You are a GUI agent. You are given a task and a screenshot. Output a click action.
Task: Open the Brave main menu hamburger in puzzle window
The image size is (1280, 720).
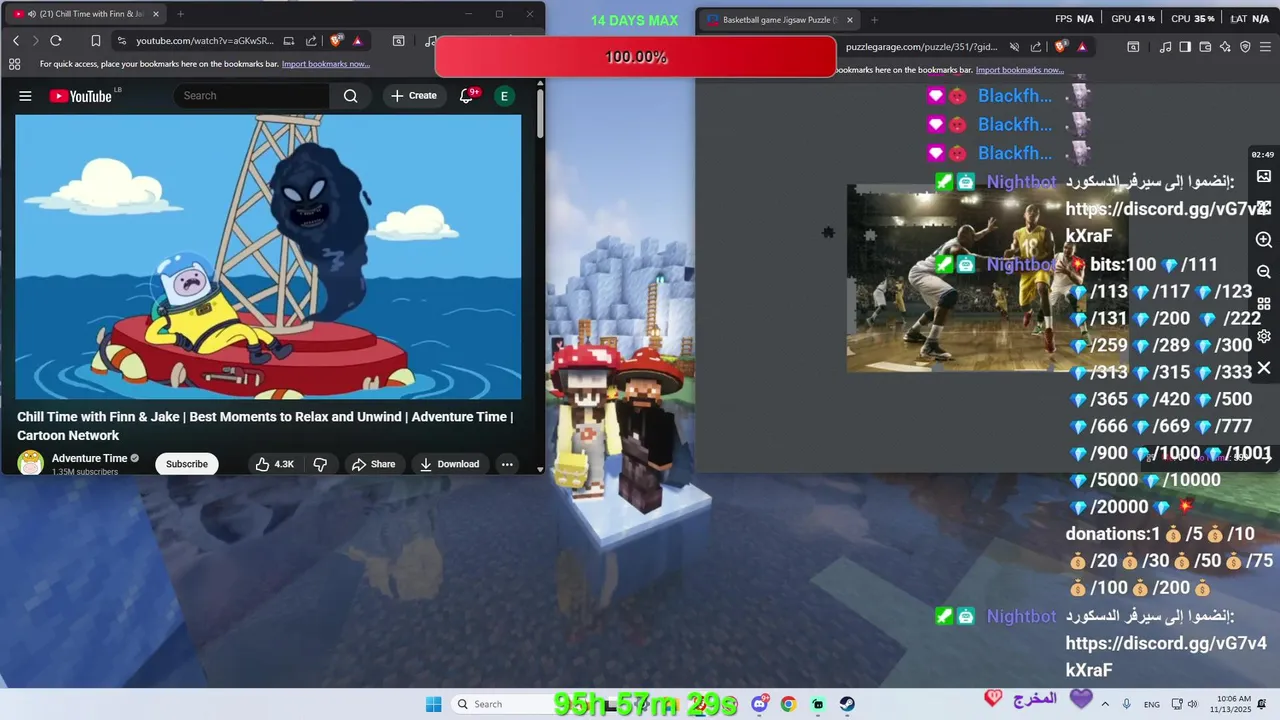tap(1265, 47)
